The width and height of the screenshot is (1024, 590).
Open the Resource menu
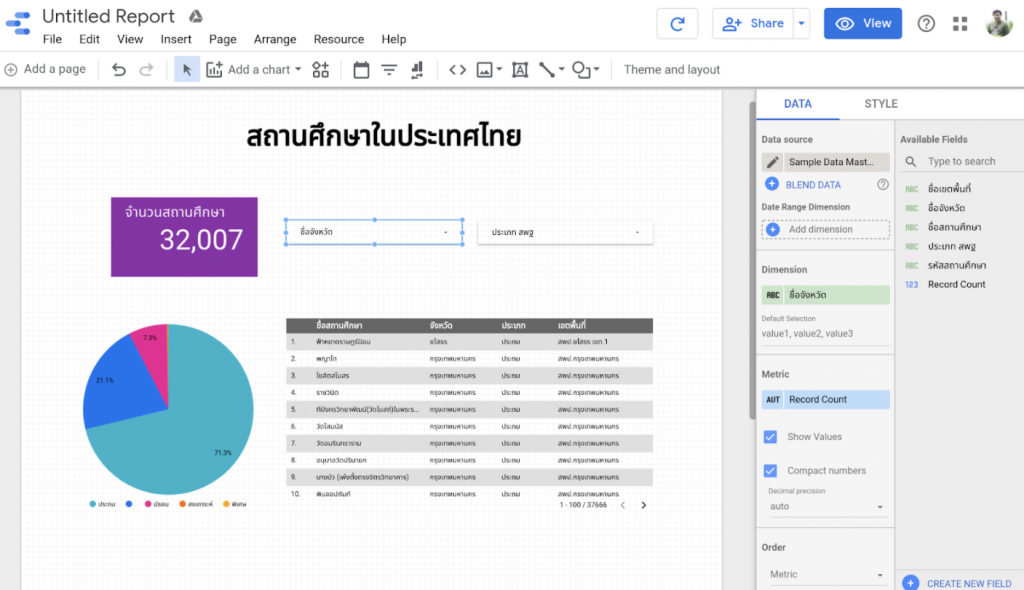tap(339, 39)
